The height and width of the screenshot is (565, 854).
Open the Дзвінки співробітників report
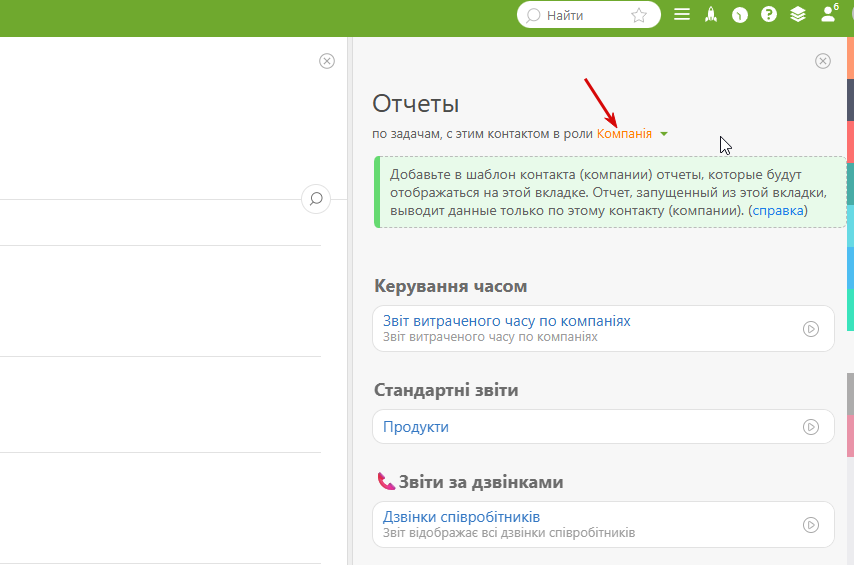[461, 517]
